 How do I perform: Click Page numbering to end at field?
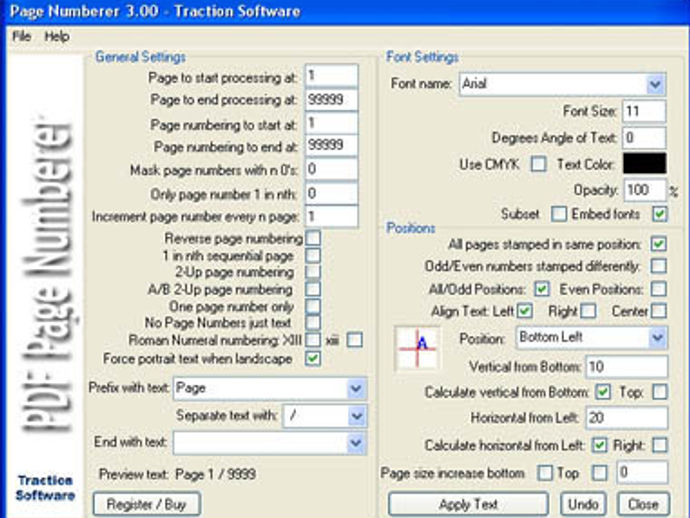coord(331,145)
